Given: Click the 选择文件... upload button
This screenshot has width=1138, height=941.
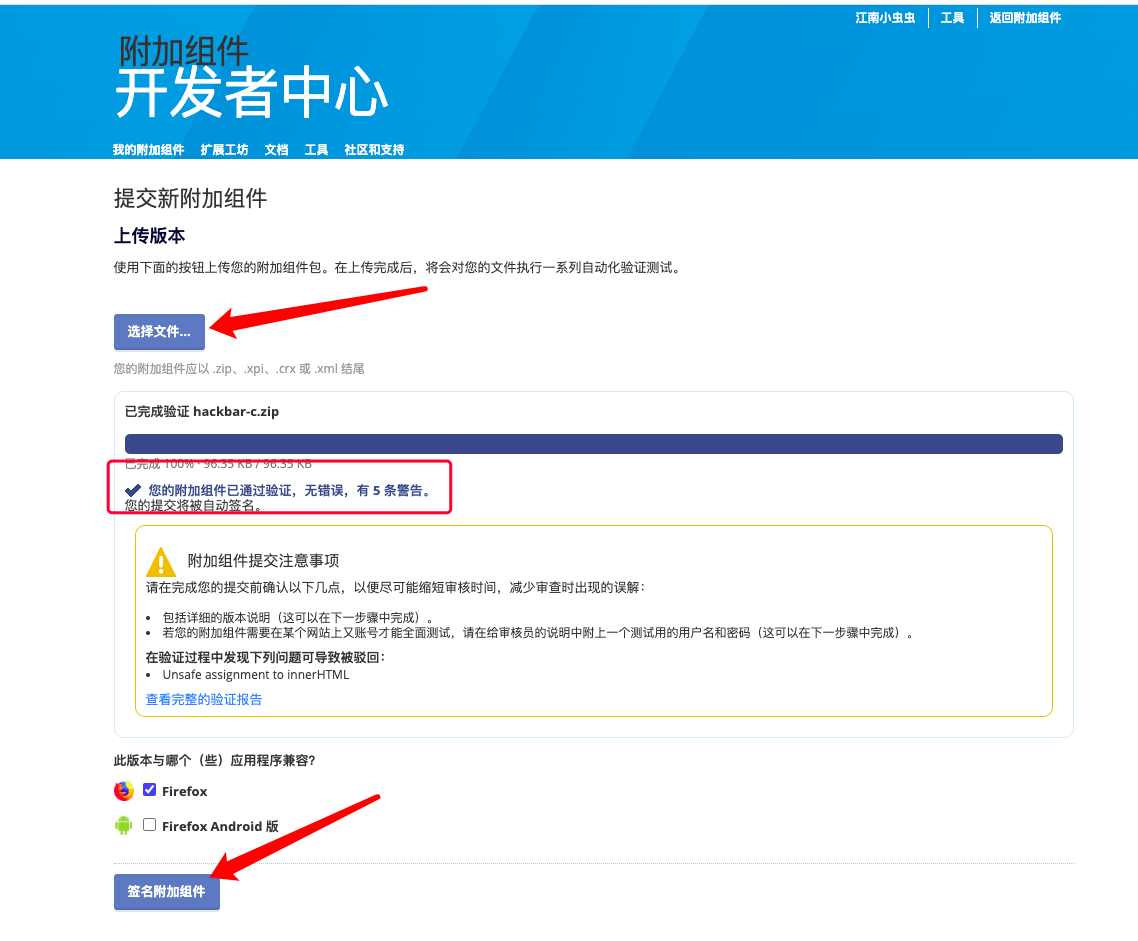Looking at the screenshot, I should coord(159,332).
